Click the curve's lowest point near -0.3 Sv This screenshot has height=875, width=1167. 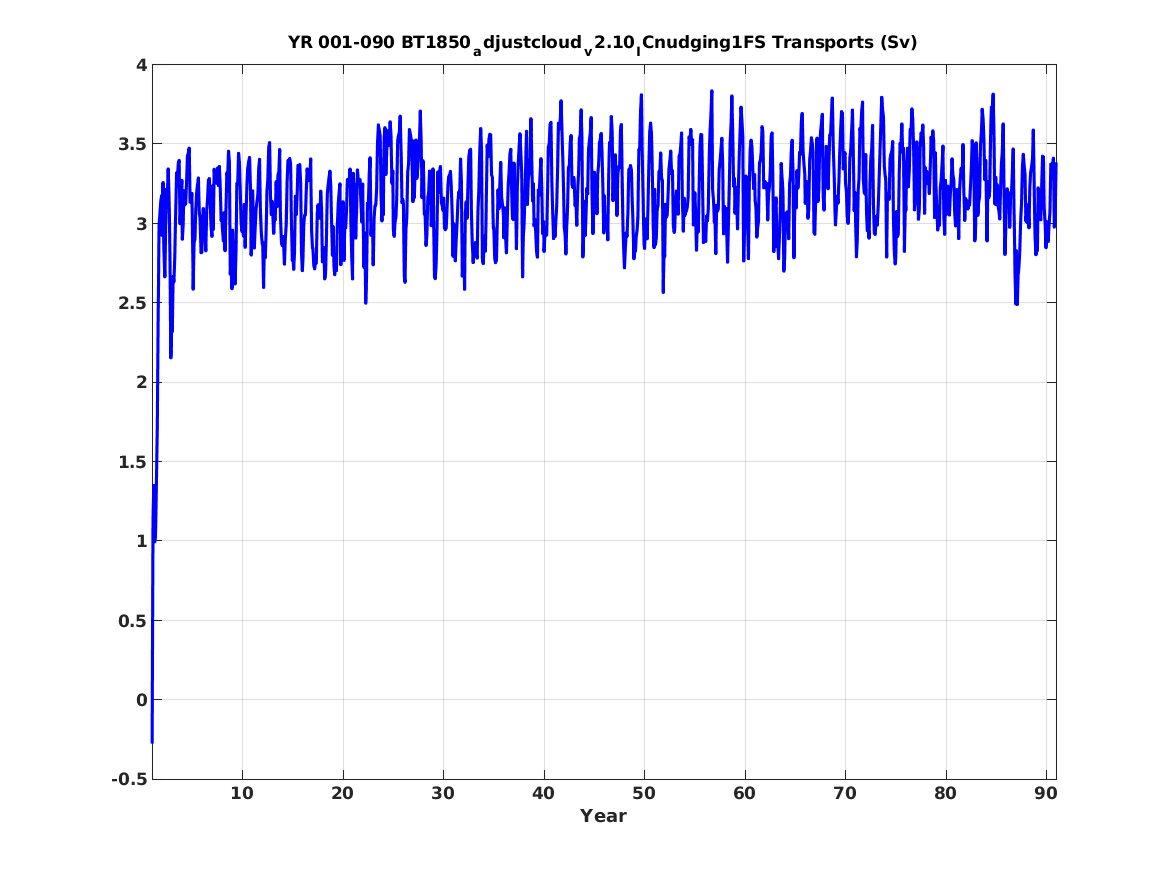pyautogui.click(x=152, y=742)
